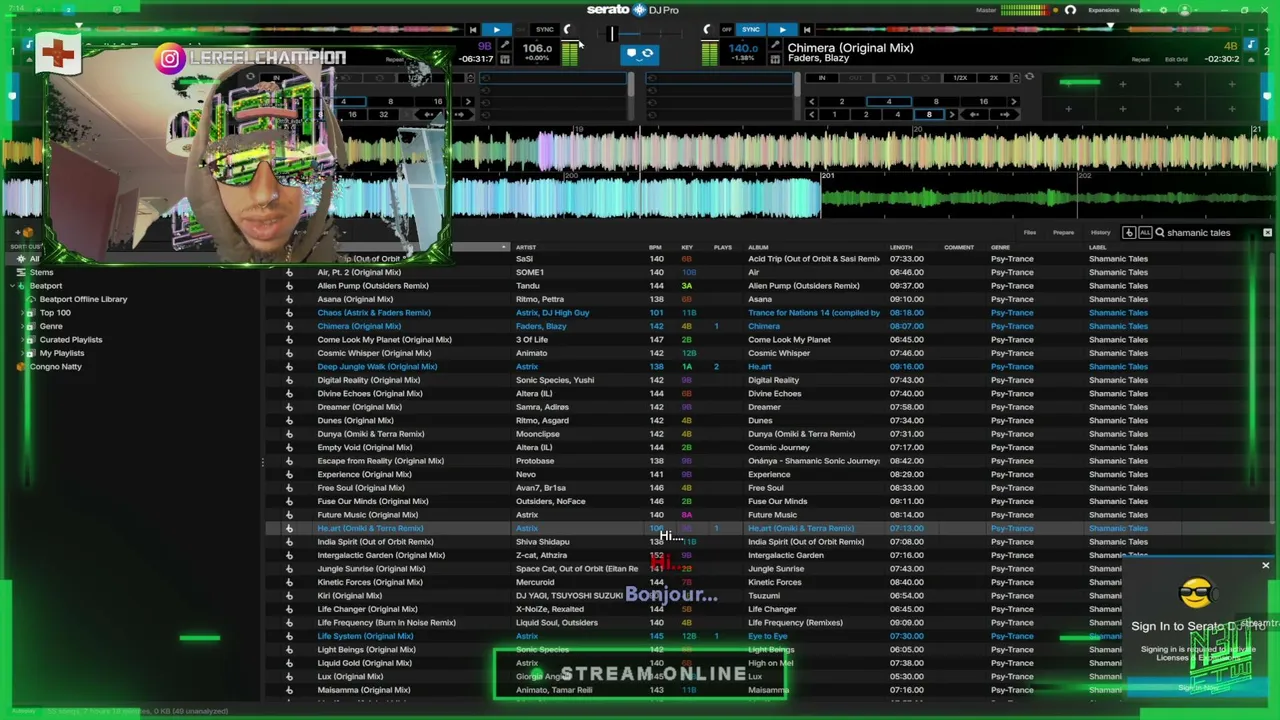Click Edit Grid on the right deck
The width and height of the screenshot is (1280, 720).
[1177, 60]
